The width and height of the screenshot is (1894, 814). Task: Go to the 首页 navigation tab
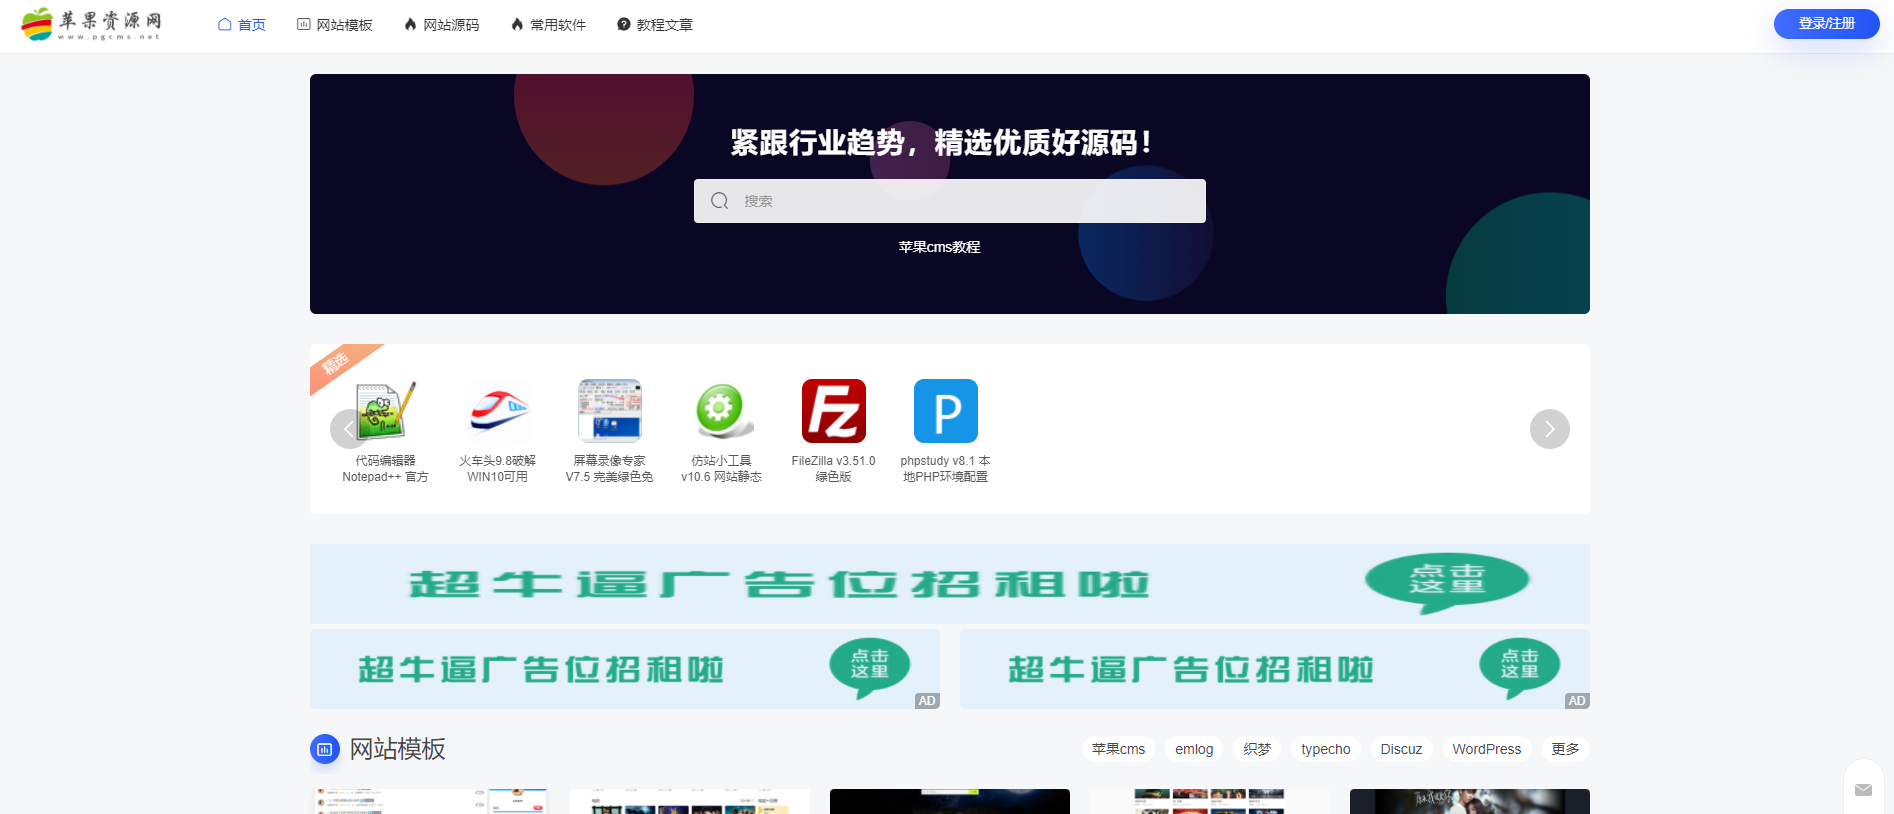242,25
